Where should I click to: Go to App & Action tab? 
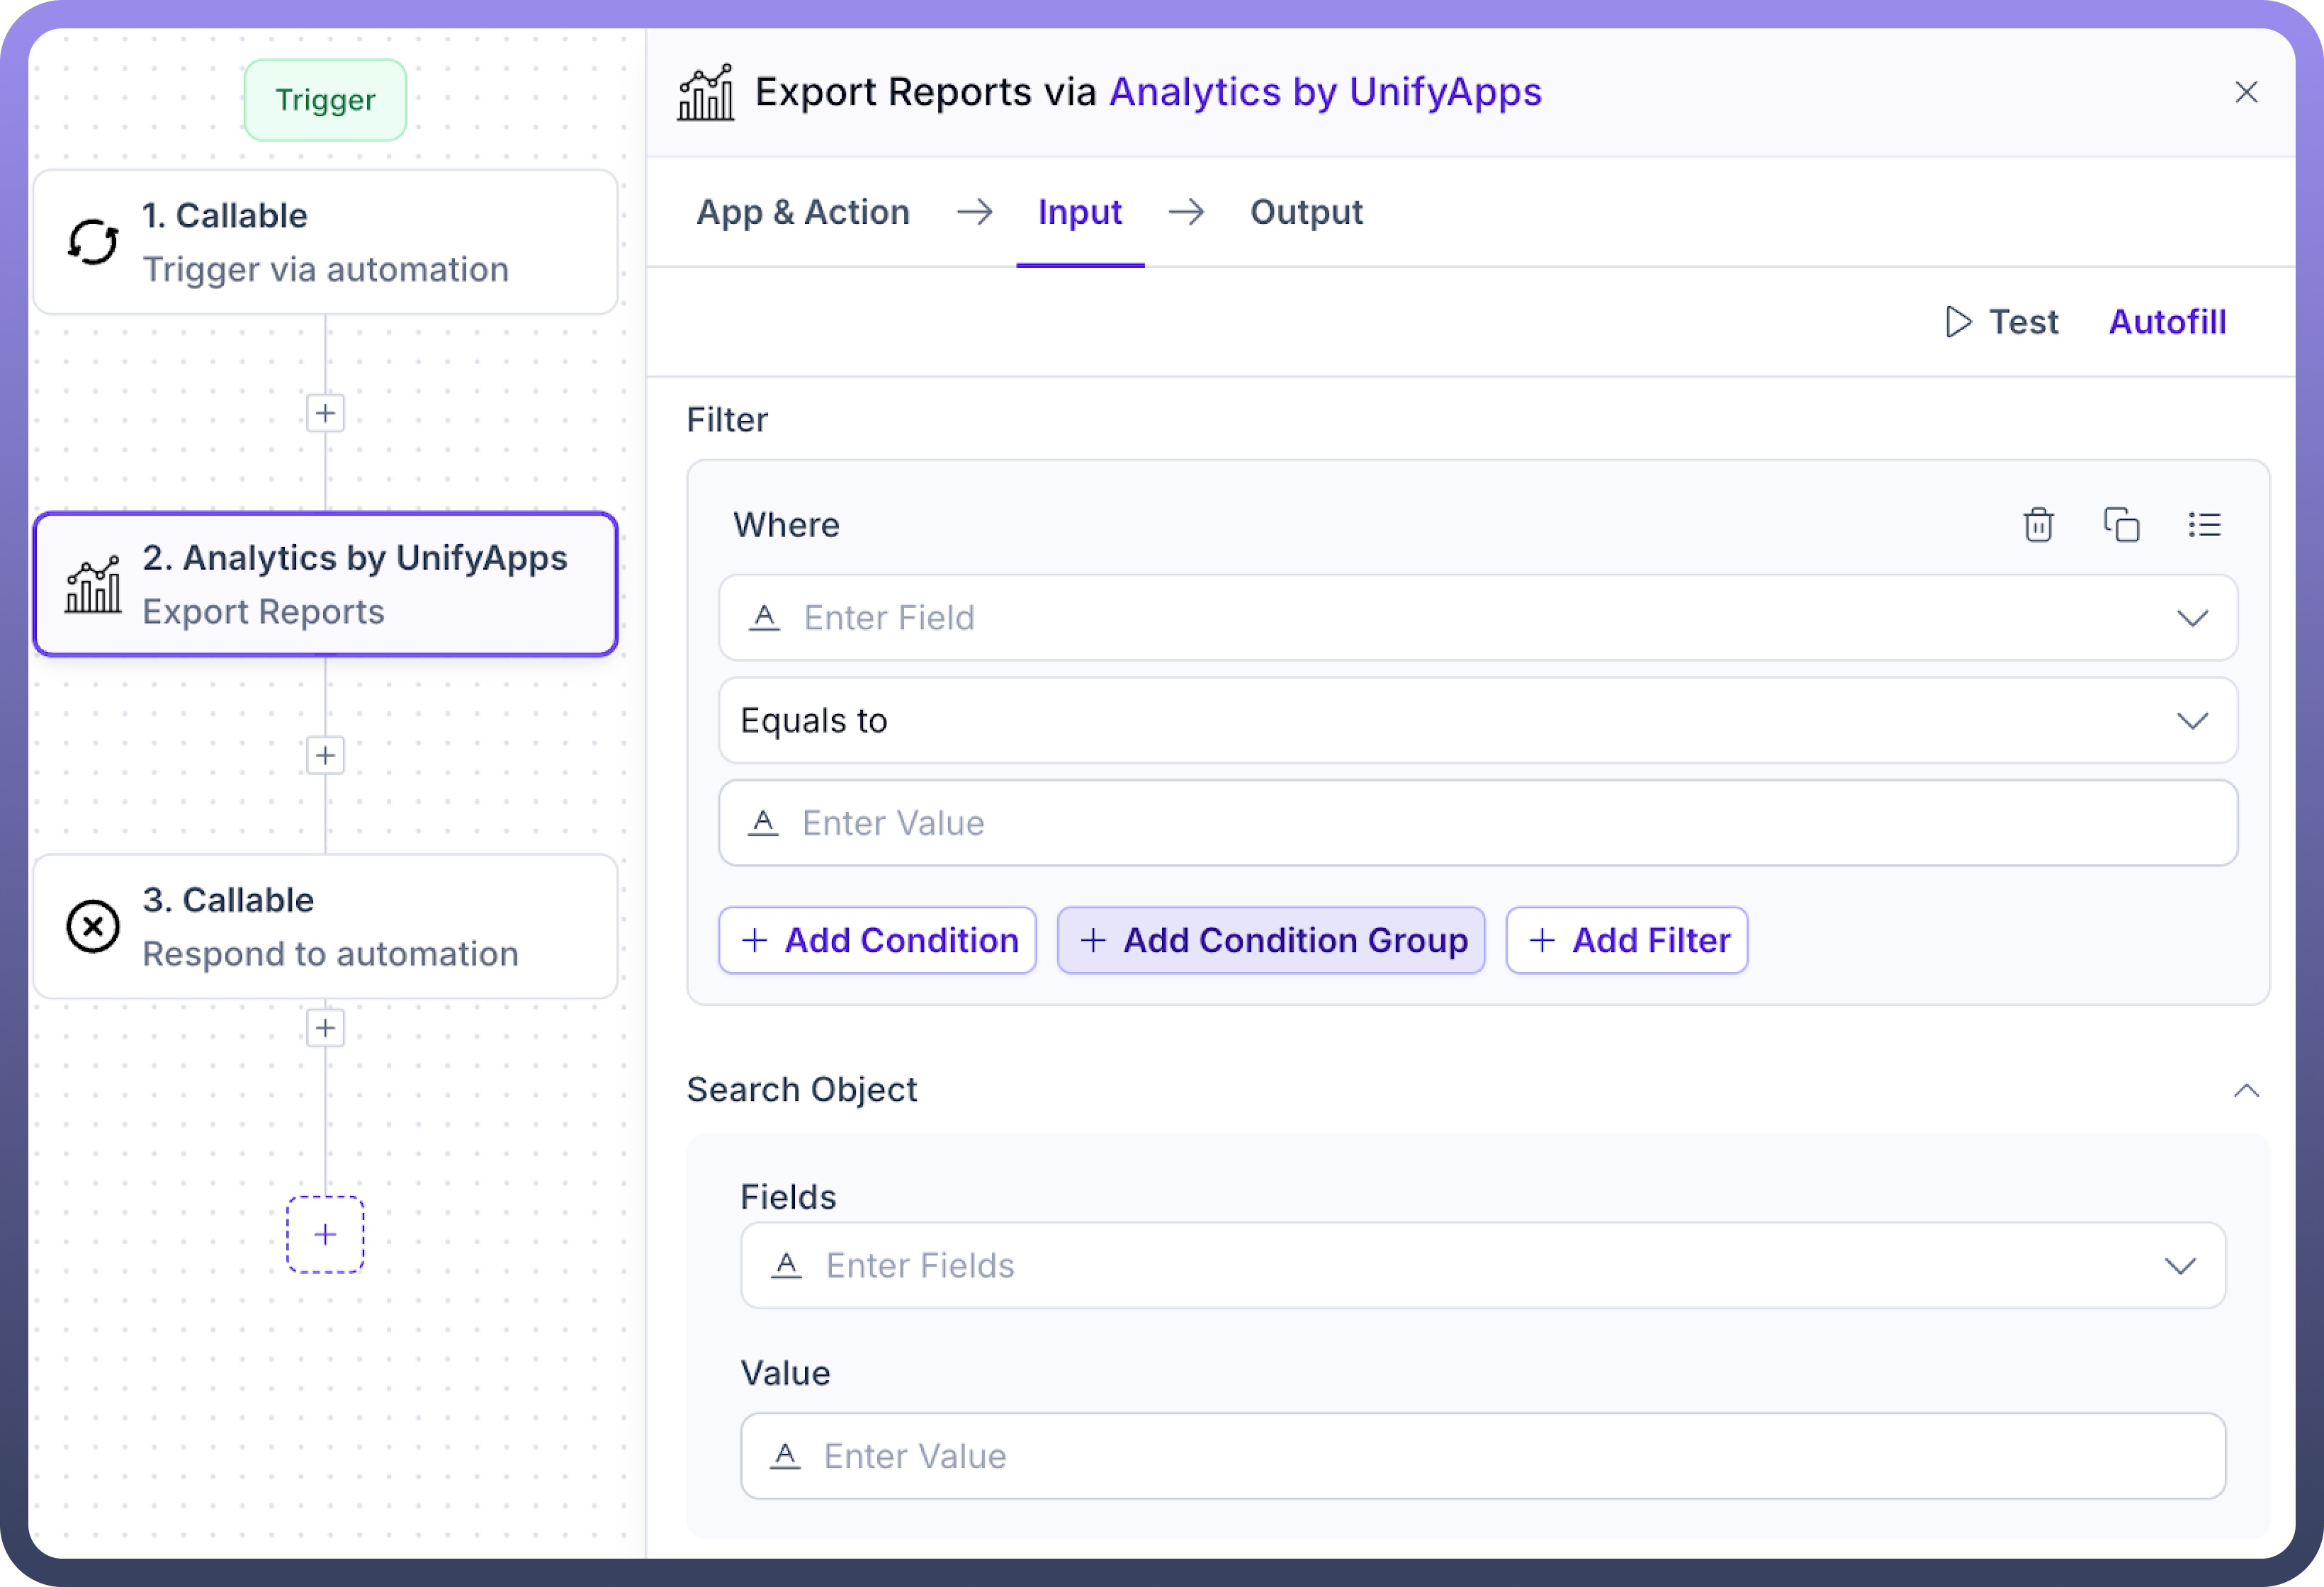pos(803,212)
